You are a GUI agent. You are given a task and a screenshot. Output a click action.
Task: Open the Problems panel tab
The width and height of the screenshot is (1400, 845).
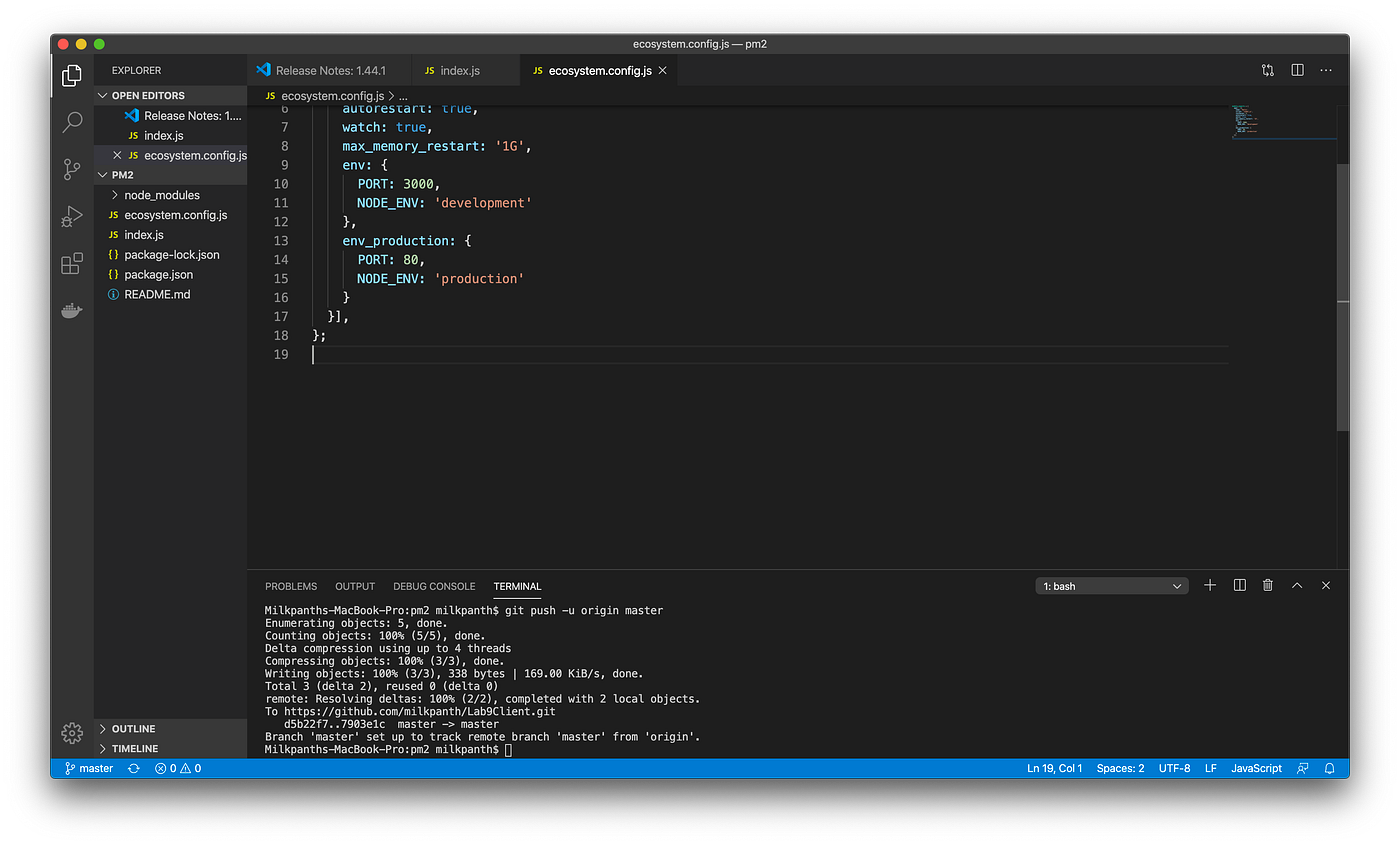click(x=291, y=586)
